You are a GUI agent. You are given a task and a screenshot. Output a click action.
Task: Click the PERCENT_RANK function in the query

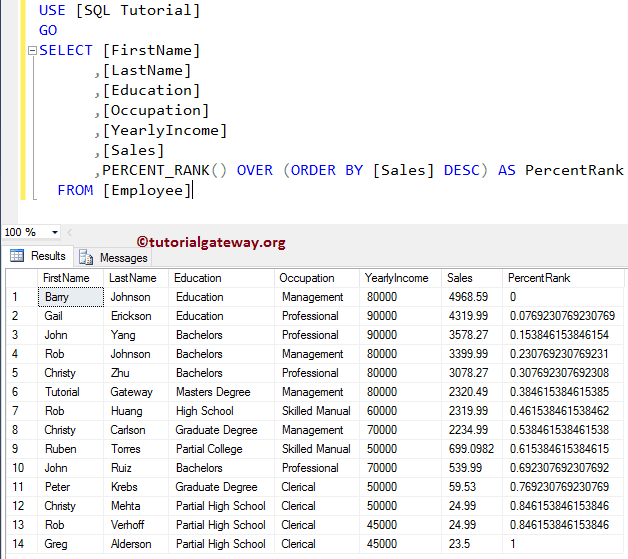[155, 170]
